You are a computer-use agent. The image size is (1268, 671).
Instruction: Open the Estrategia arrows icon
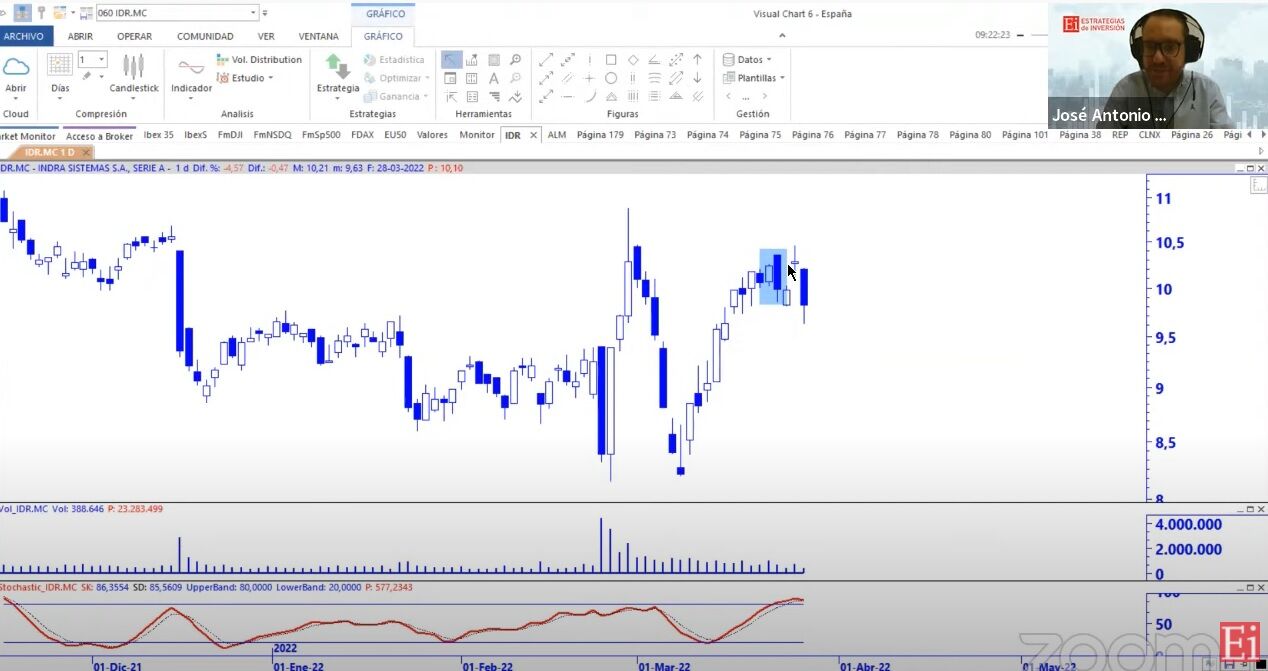[338, 66]
